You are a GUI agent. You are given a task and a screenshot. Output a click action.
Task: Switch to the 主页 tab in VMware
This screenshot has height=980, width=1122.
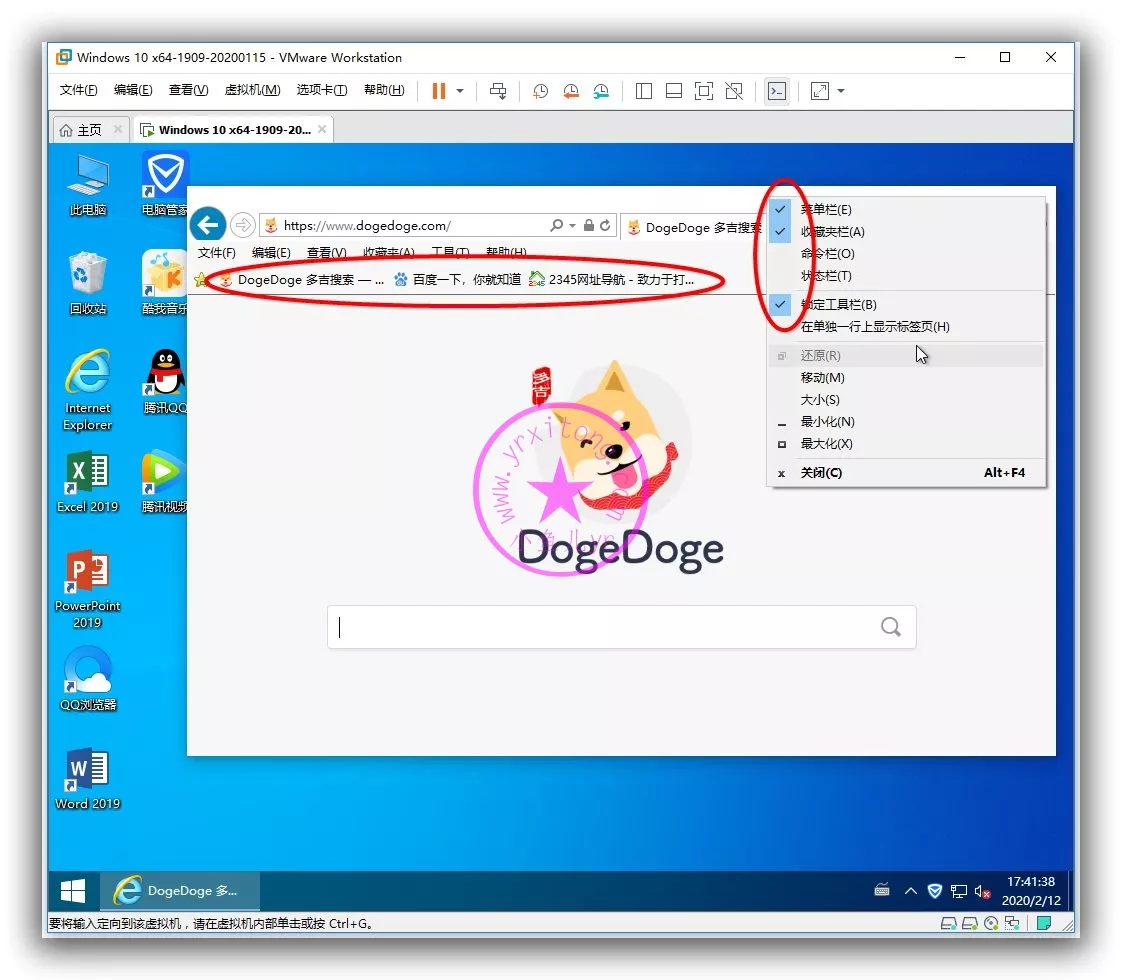tap(82, 130)
